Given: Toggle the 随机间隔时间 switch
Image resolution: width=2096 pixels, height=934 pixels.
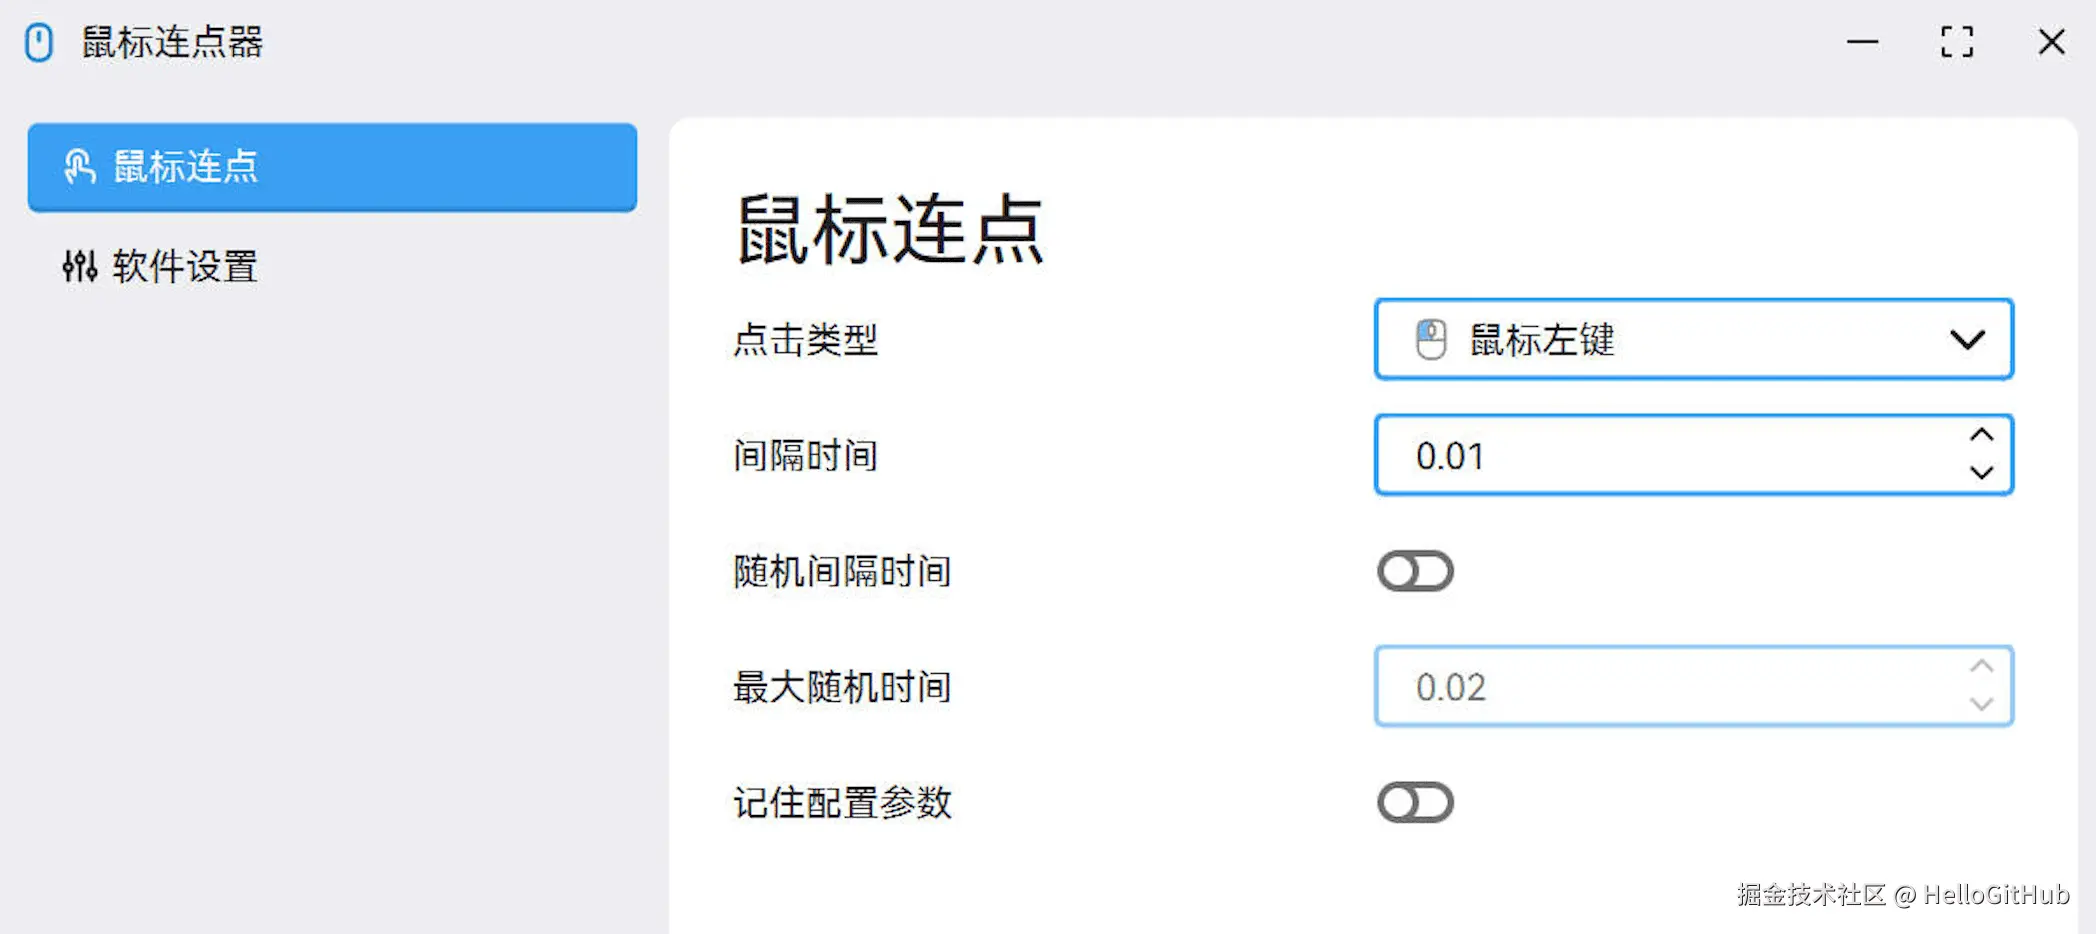Looking at the screenshot, I should [x=1415, y=571].
